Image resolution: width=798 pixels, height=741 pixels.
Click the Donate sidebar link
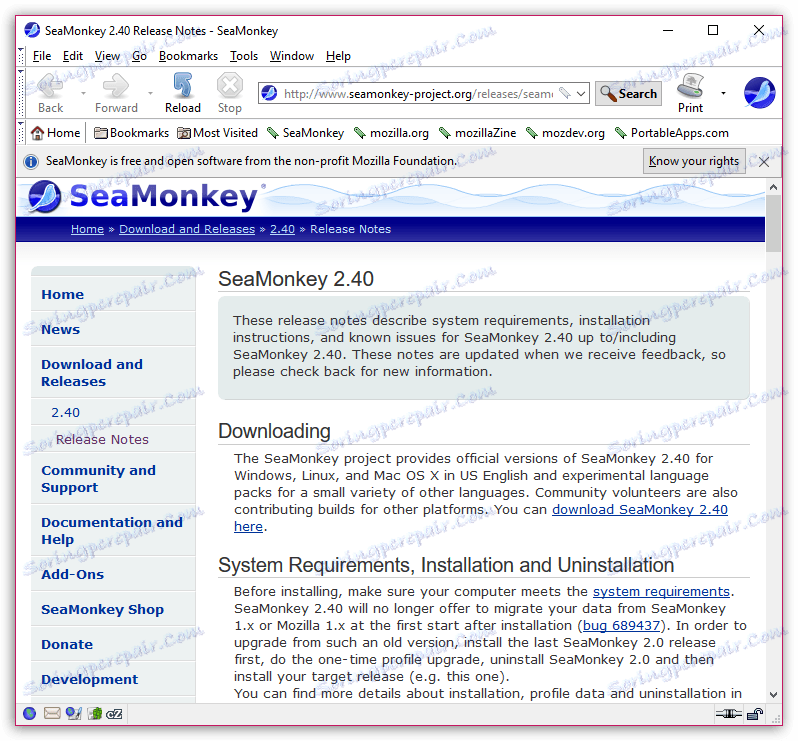click(x=67, y=644)
